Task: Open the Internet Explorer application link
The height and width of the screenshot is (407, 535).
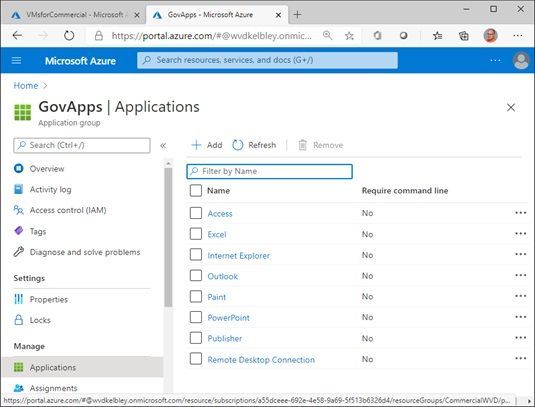Action: (238, 256)
